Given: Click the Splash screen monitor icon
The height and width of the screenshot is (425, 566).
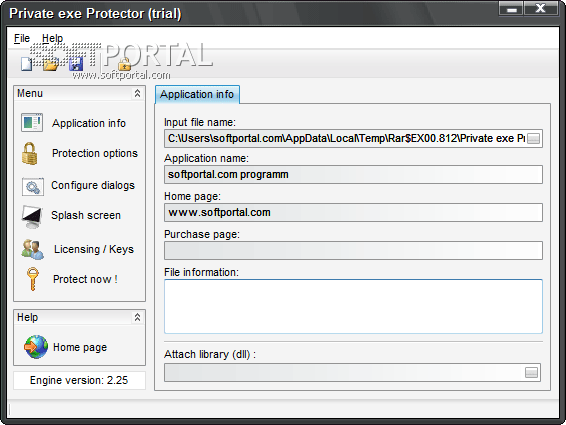Looking at the screenshot, I should [32, 217].
